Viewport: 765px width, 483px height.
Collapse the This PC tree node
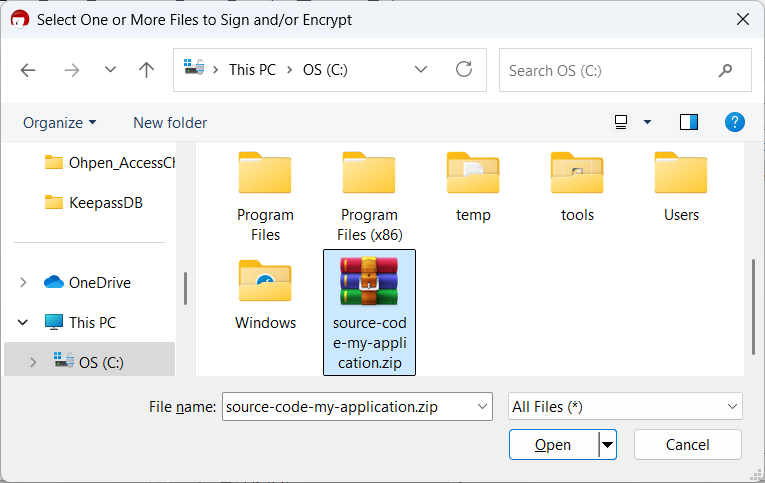(23, 323)
